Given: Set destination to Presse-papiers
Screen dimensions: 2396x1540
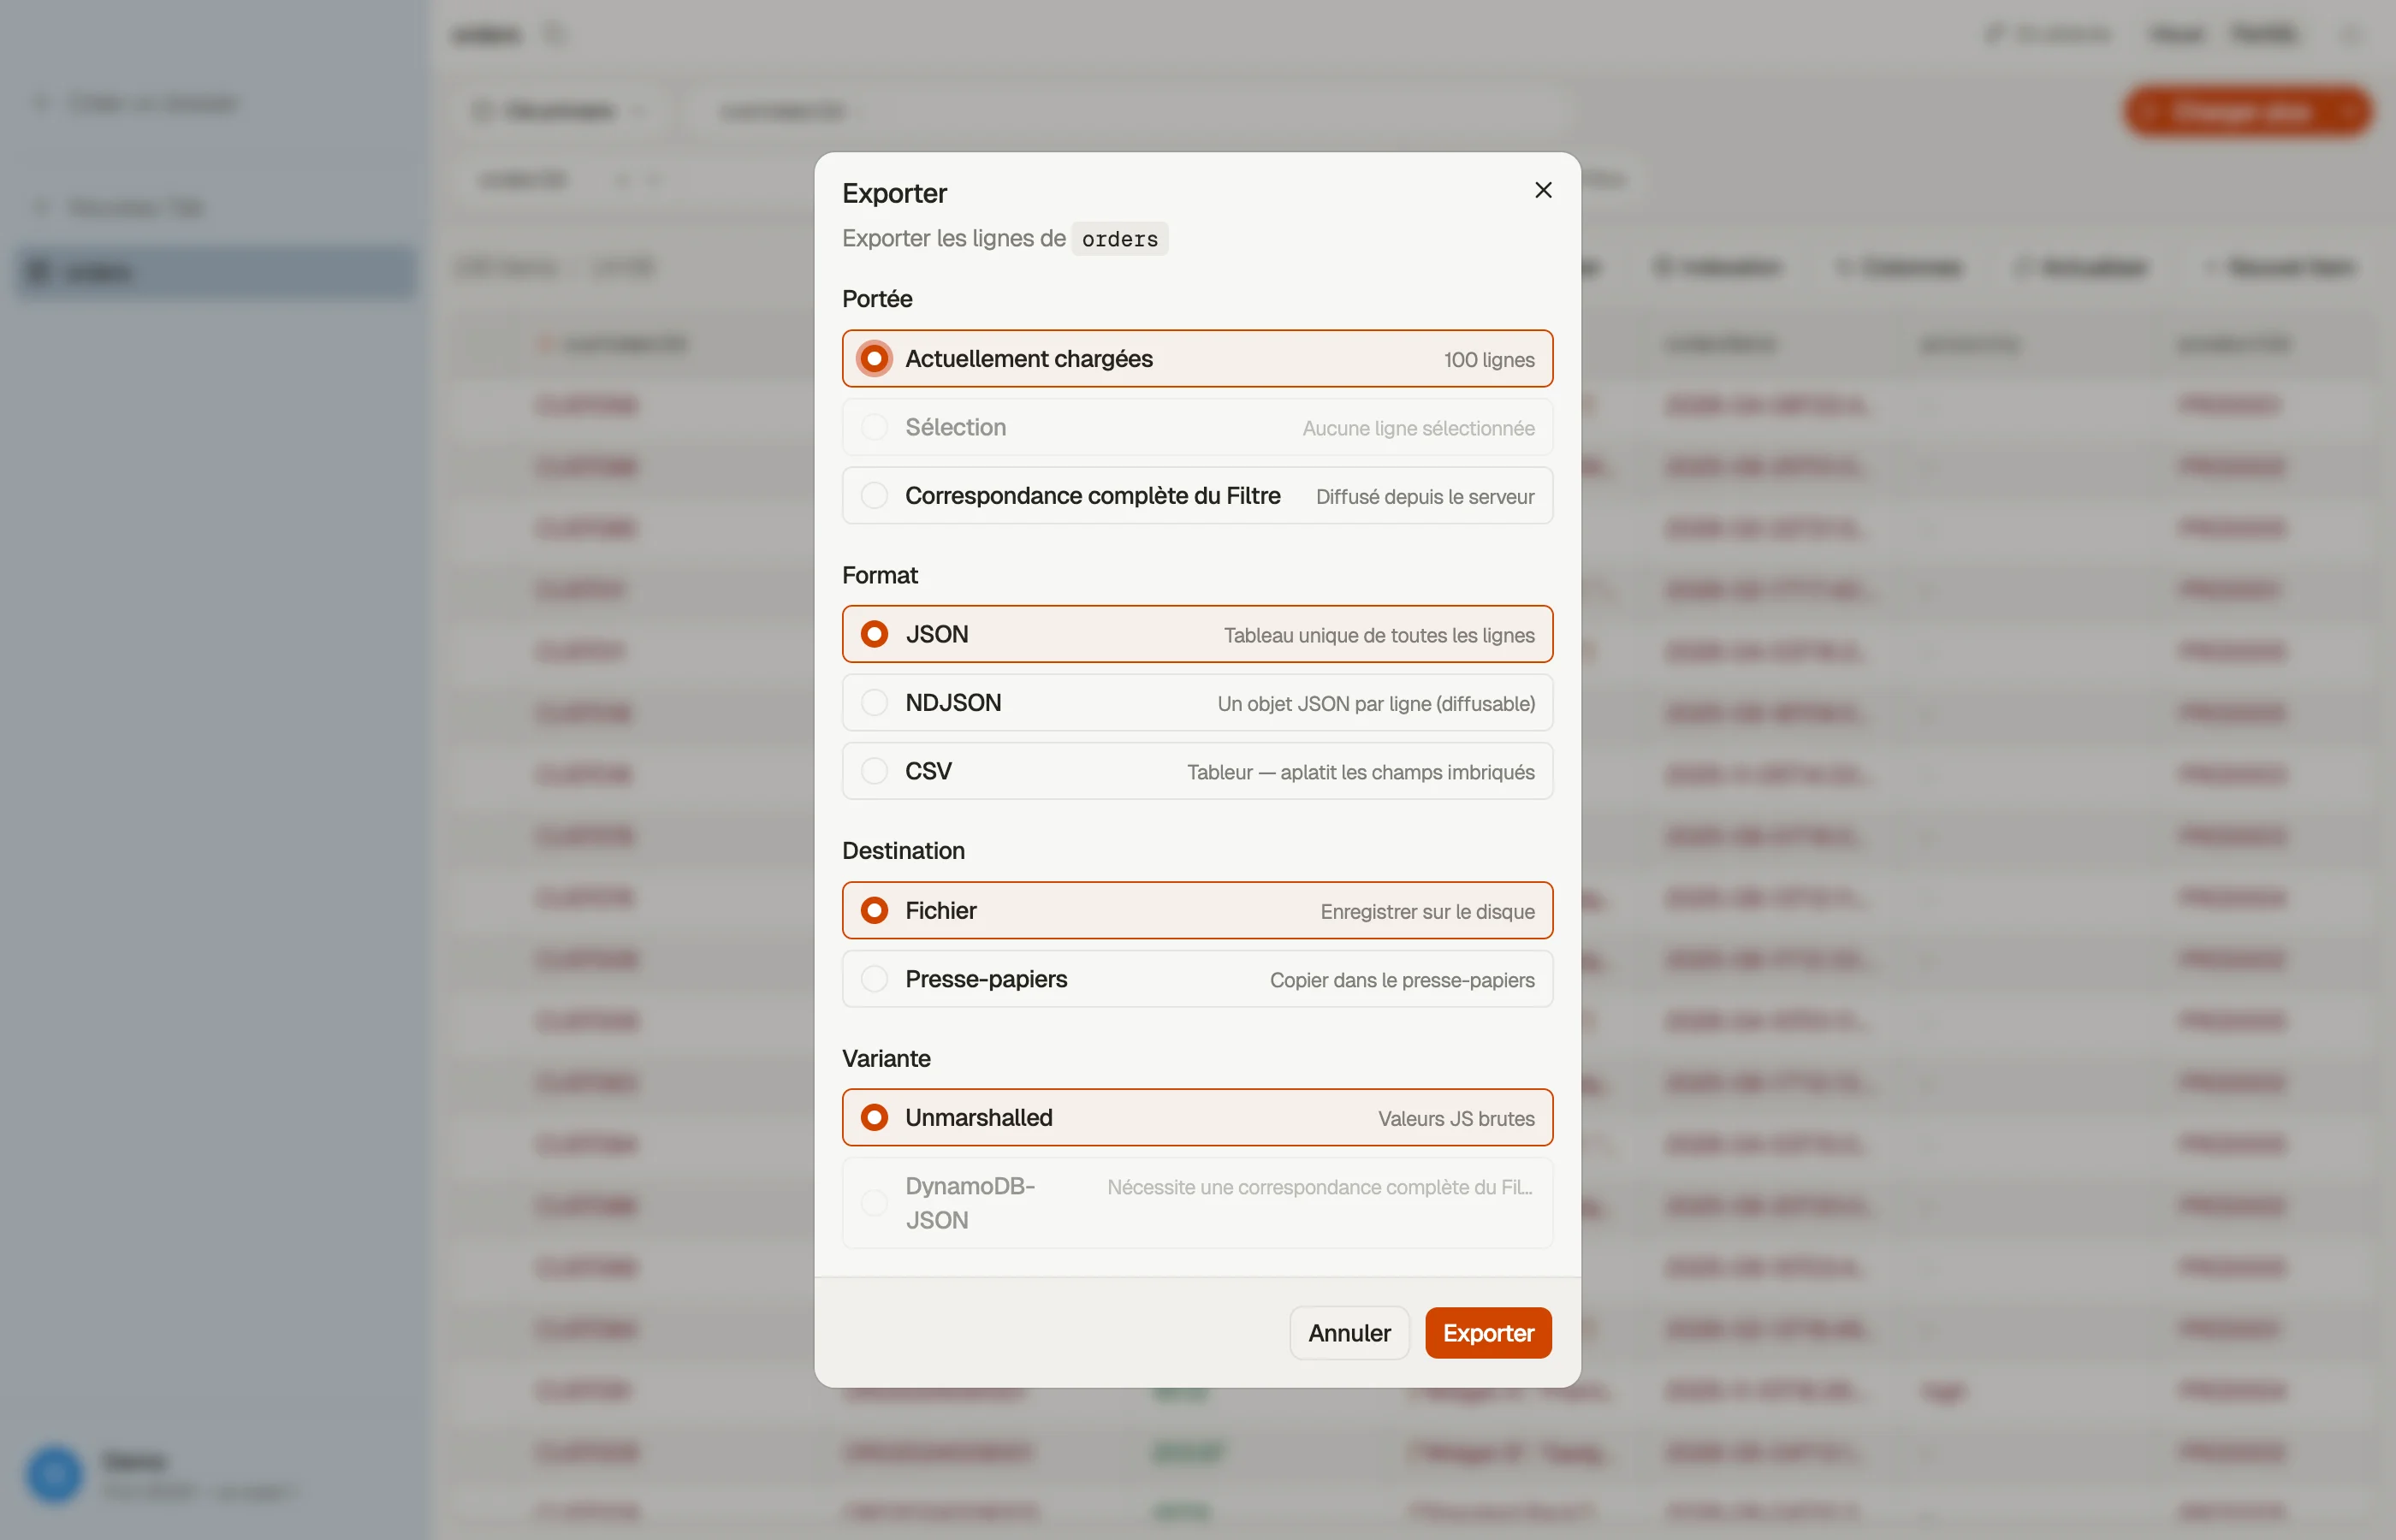Looking at the screenshot, I should tap(1197, 979).
